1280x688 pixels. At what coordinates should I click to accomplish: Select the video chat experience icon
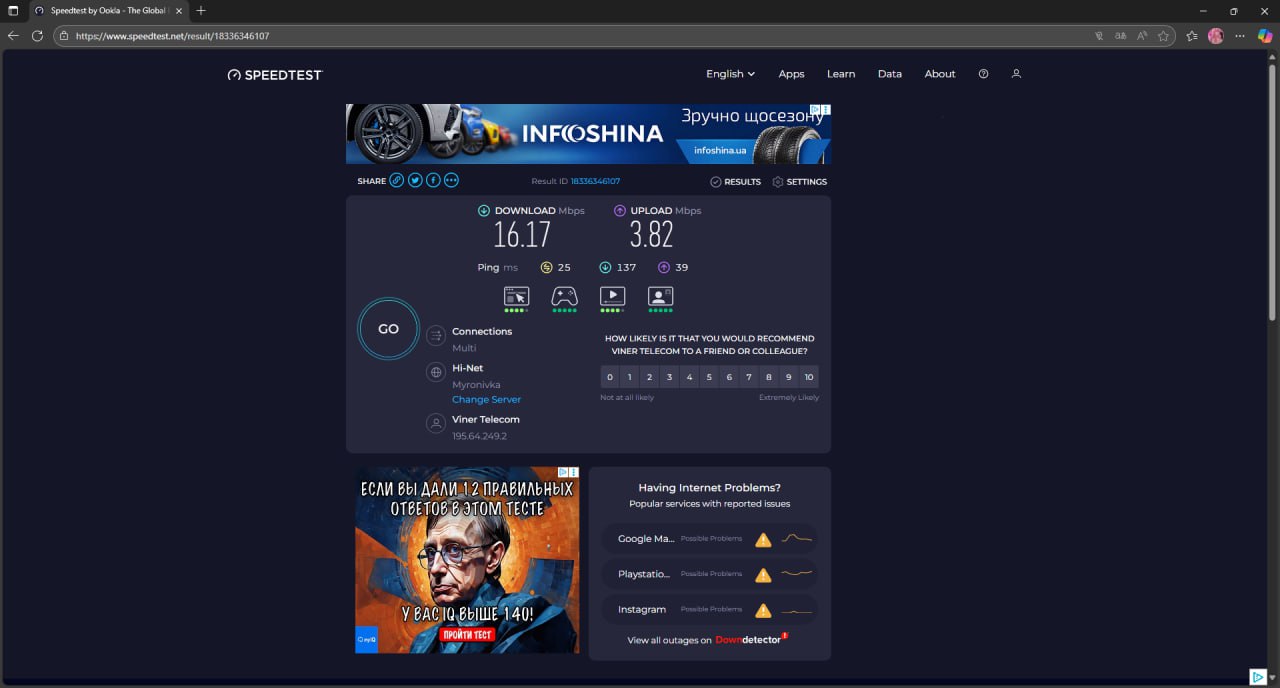coord(660,296)
